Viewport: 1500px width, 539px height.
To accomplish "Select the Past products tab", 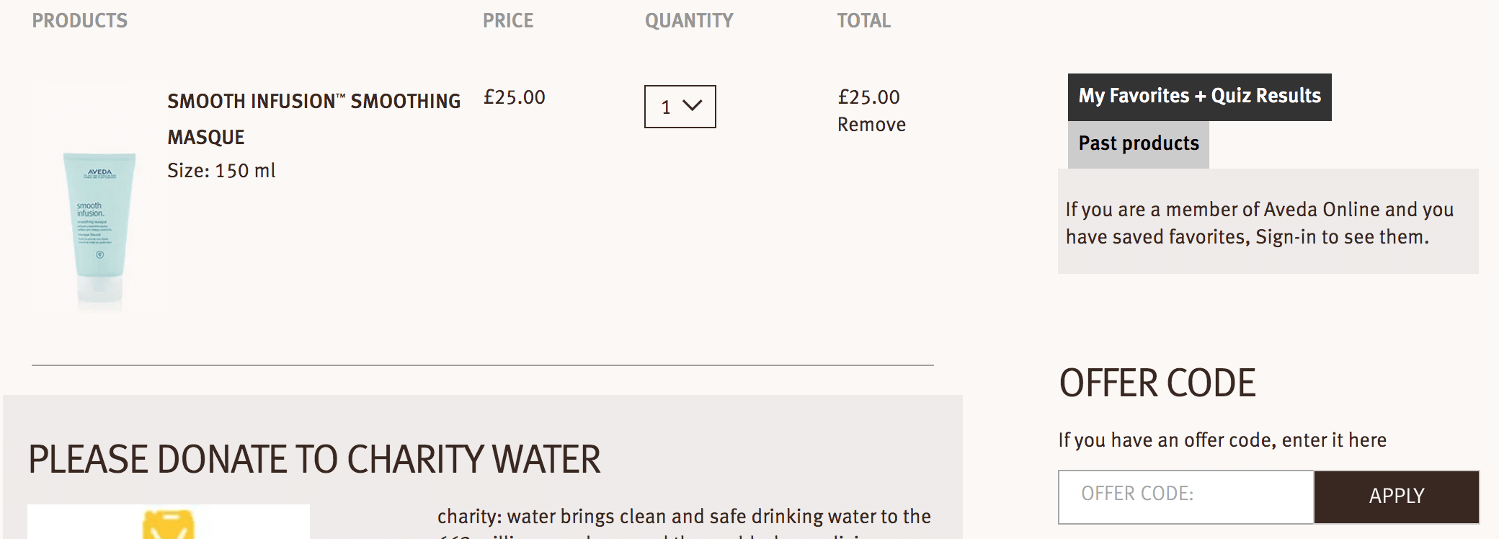I will pyautogui.click(x=1138, y=144).
